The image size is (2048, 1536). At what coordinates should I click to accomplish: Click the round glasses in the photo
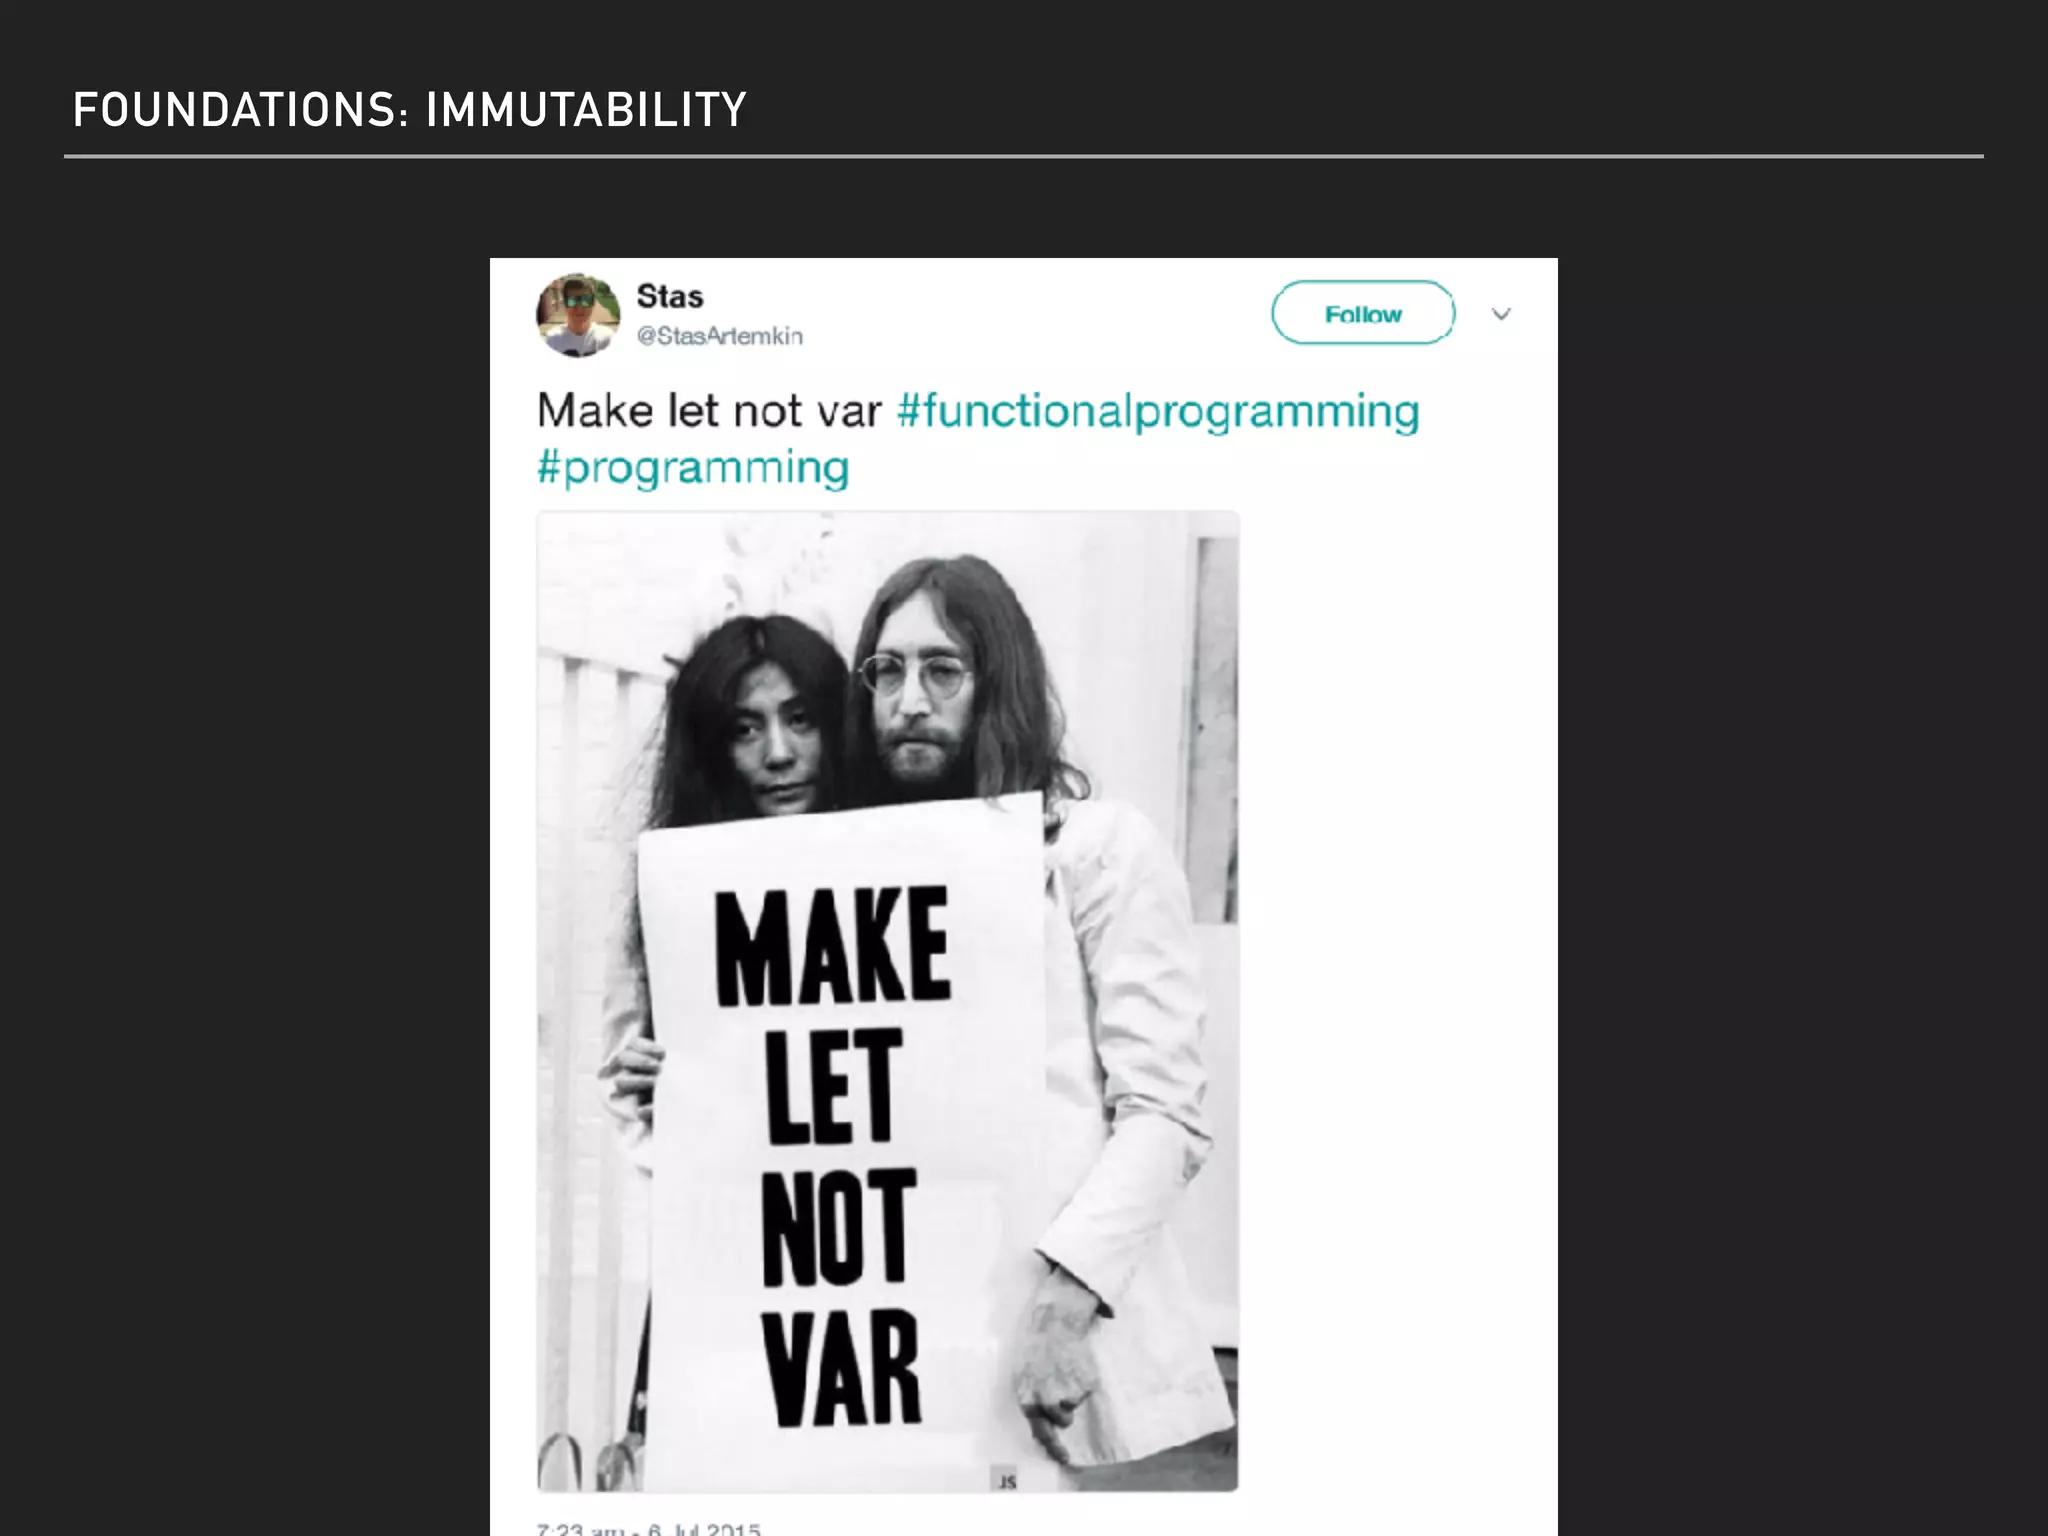tap(915, 674)
